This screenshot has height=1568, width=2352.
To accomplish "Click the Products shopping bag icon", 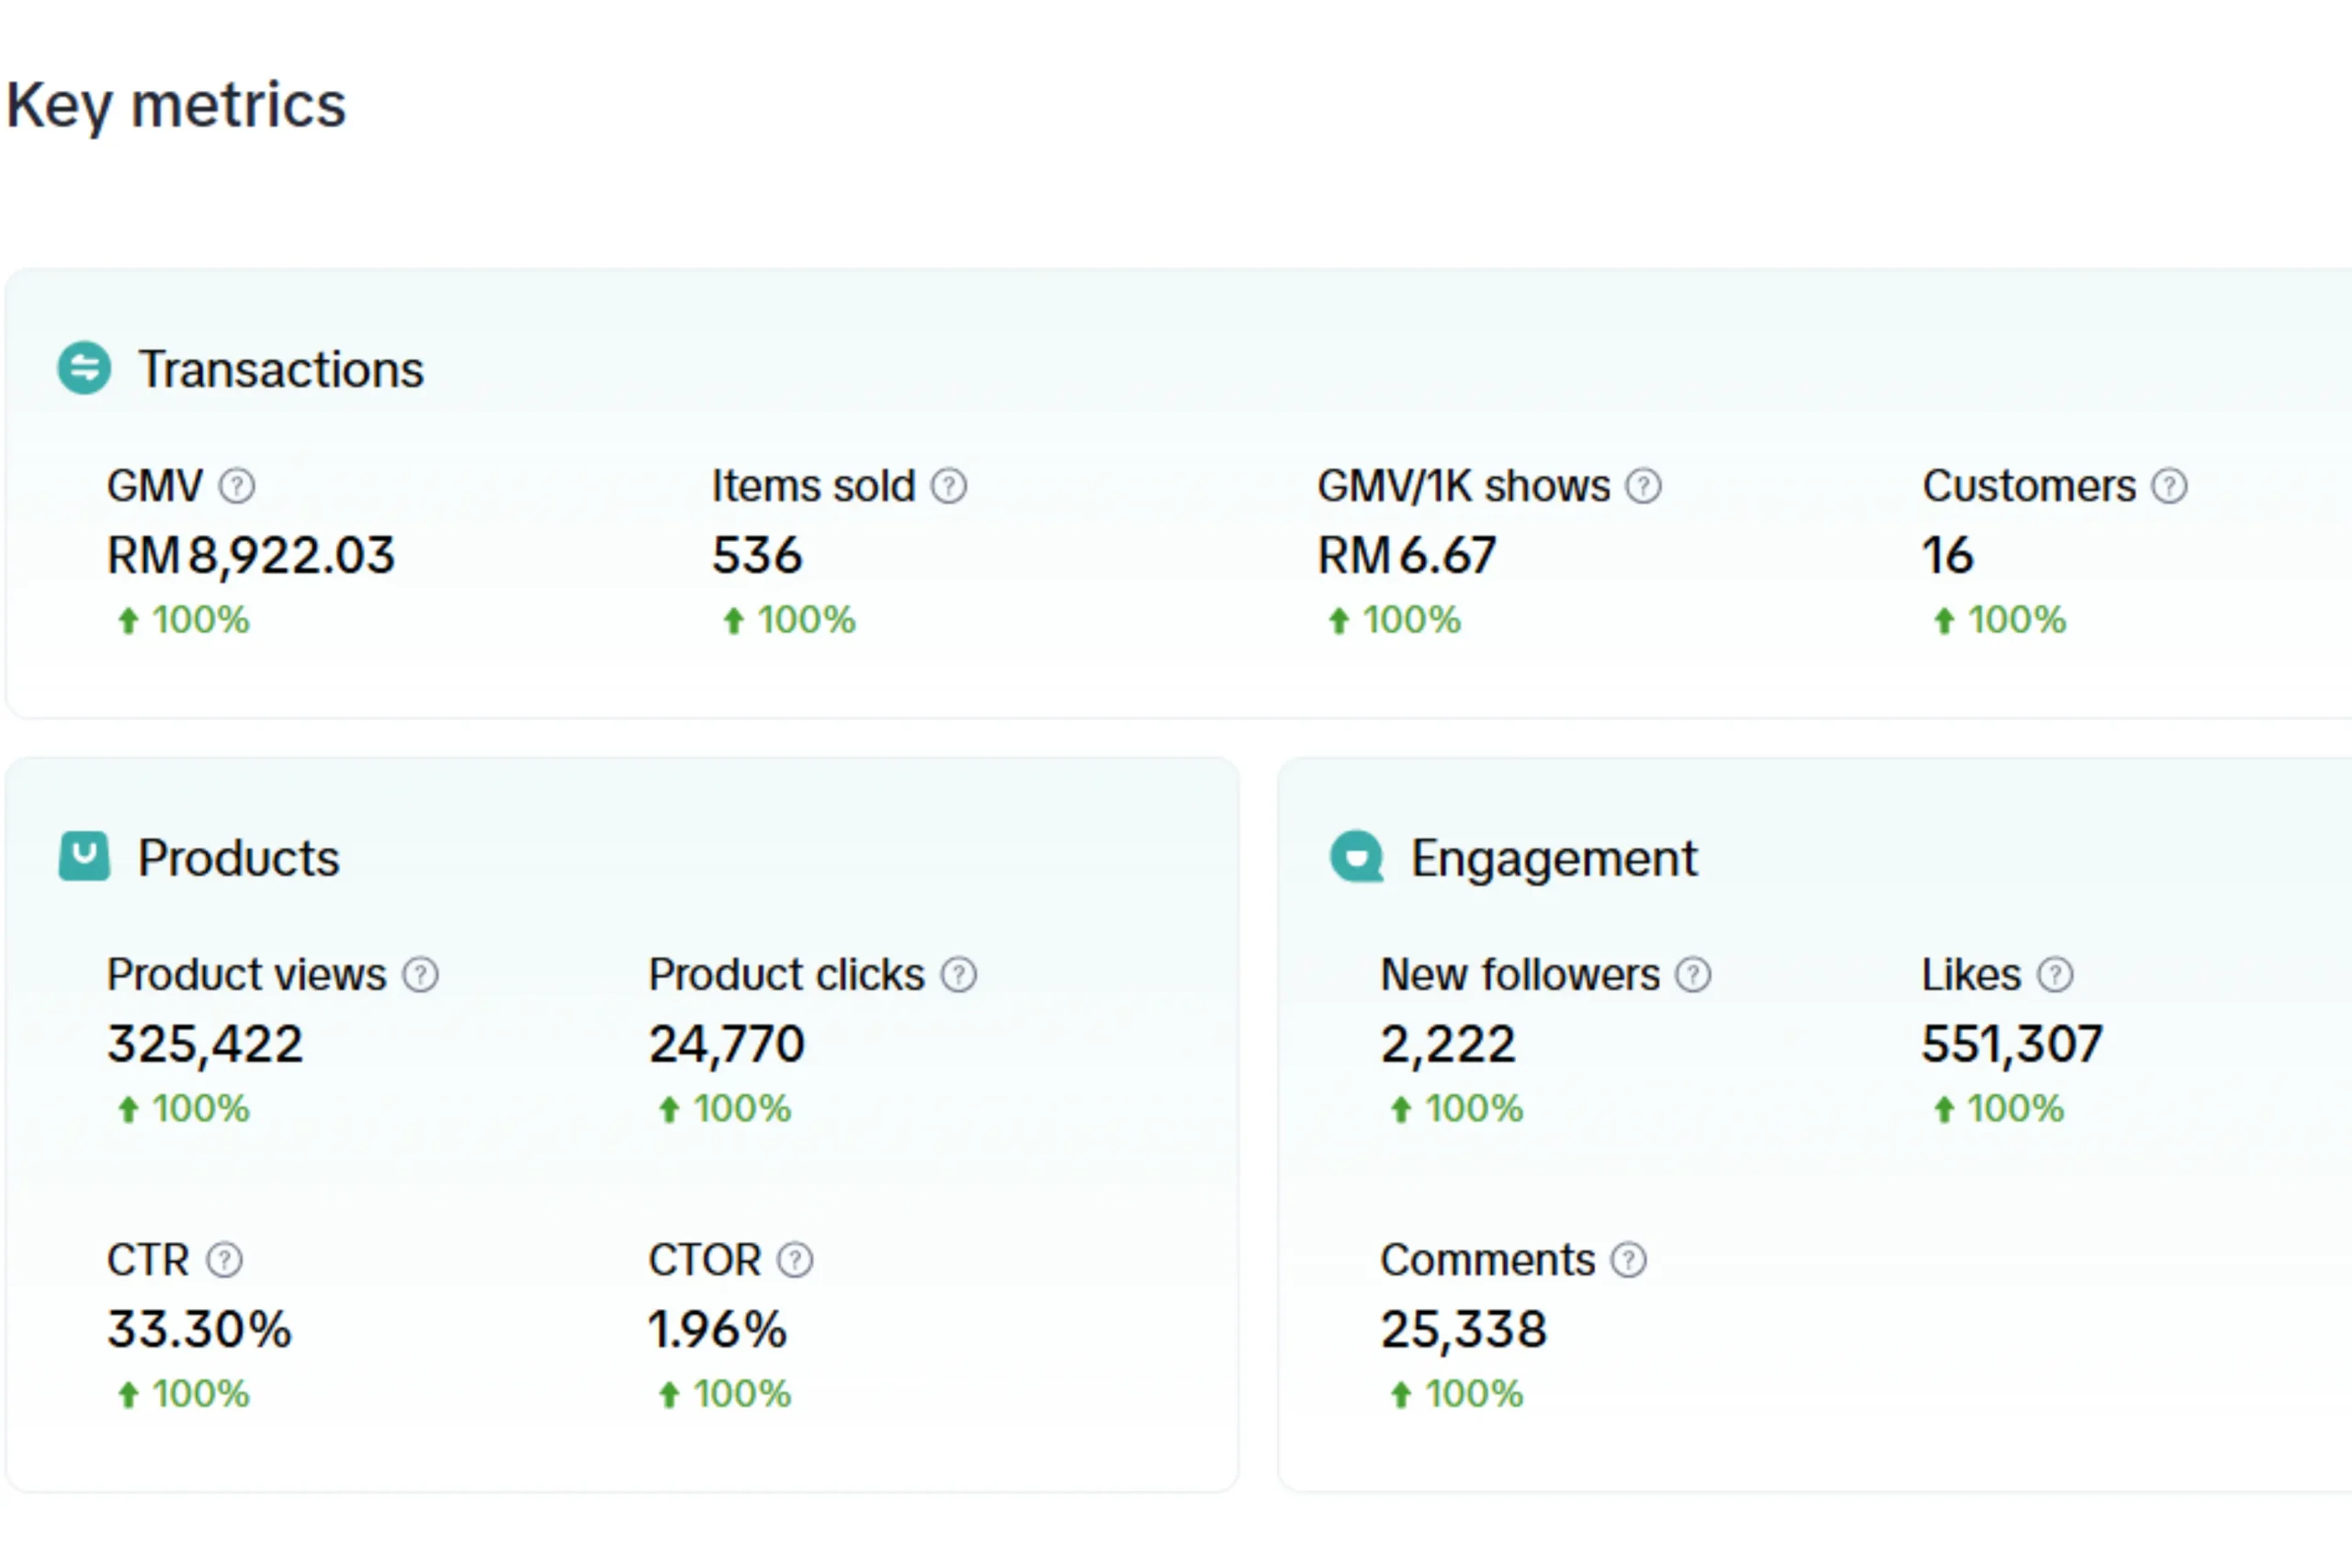I will pyautogui.click(x=84, y=857).
